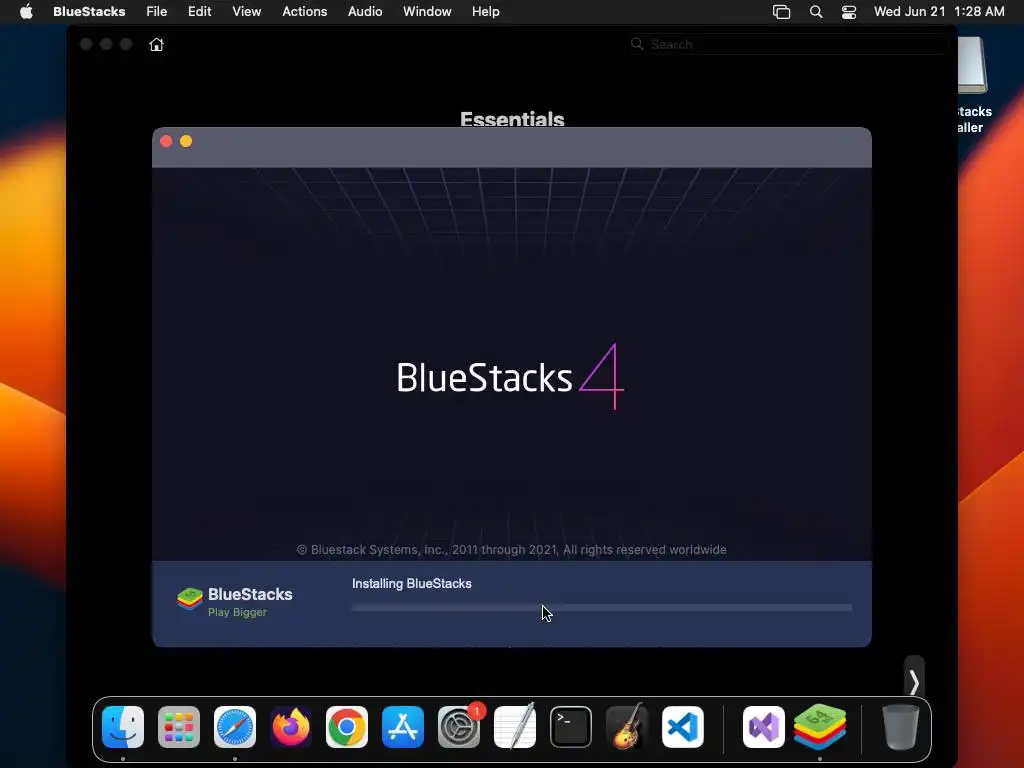Click the BlueStacks Play Bigger logo
1024x768 pixels.
235,601
